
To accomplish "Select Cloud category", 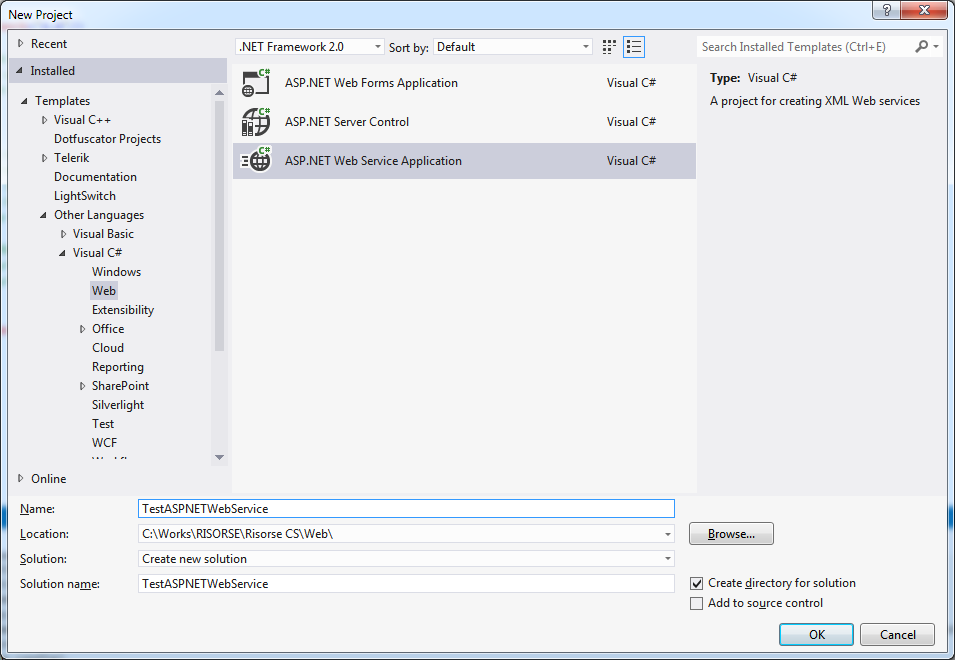I will coord(108,348).
